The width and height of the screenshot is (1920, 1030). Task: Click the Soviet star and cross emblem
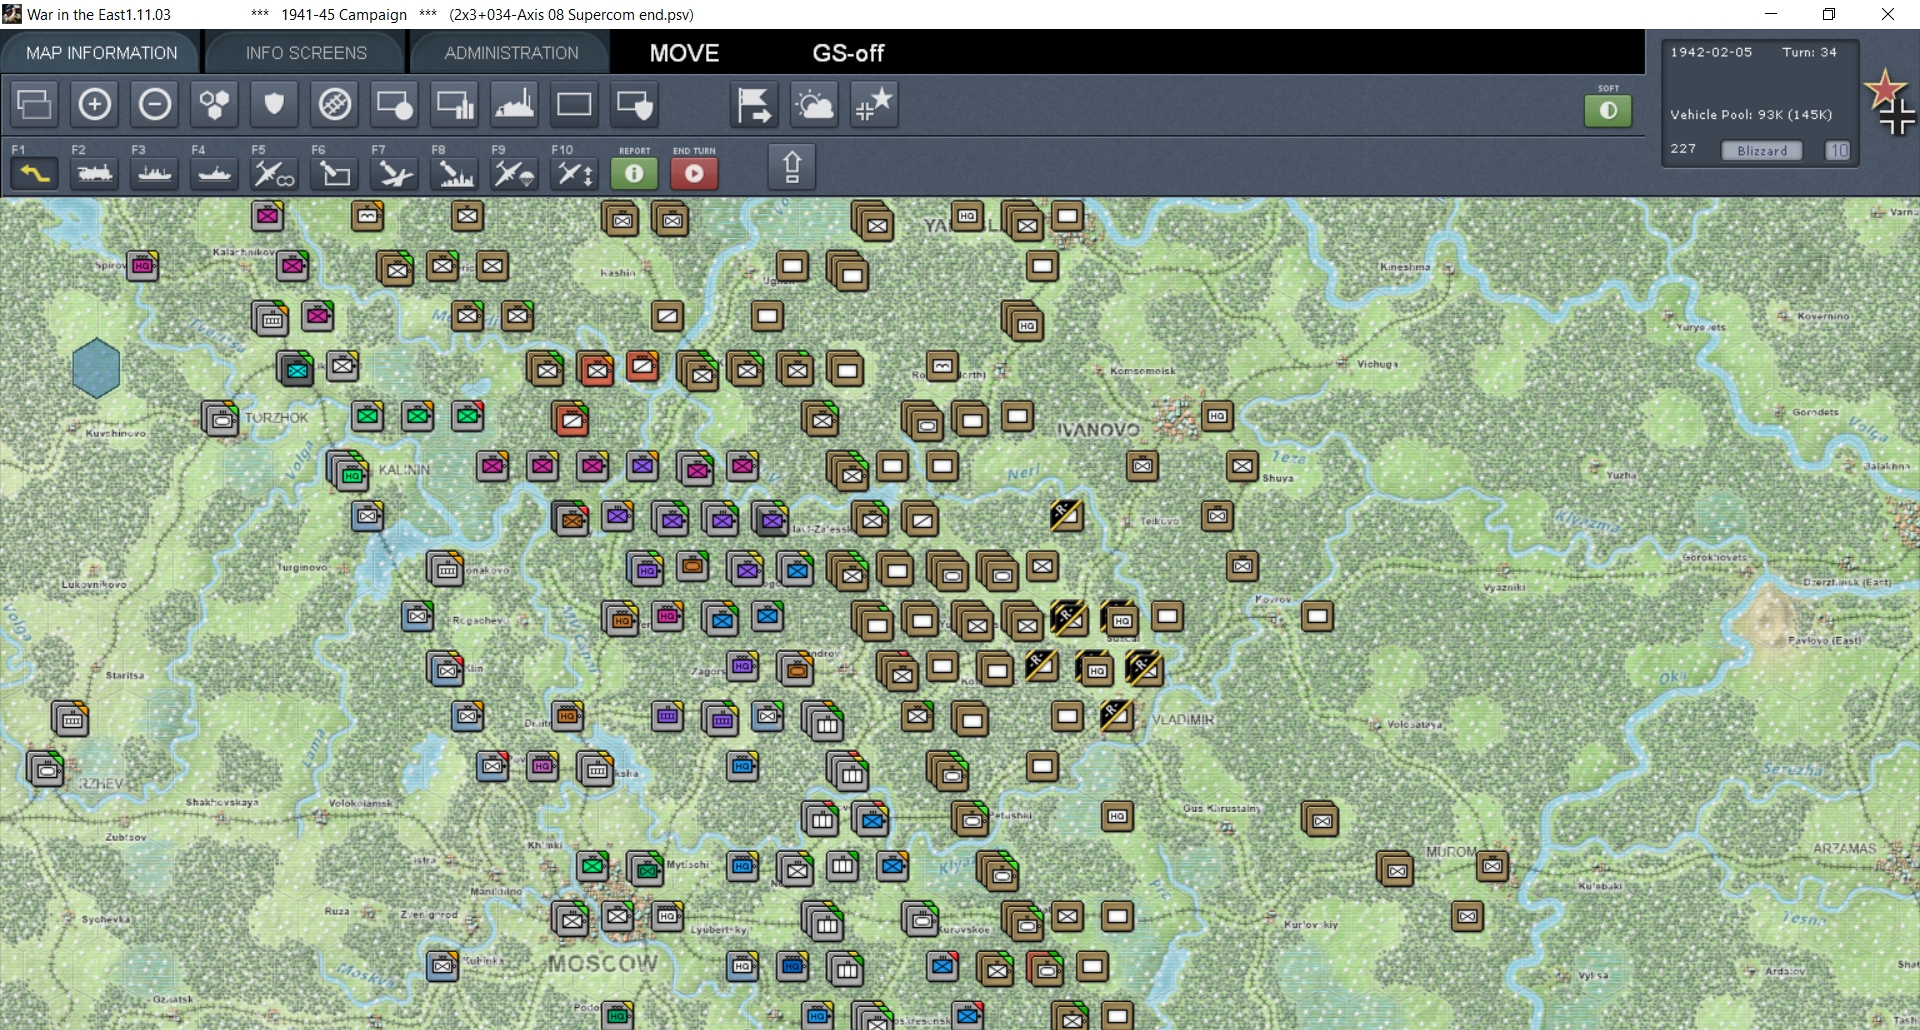click(1889, 101)
